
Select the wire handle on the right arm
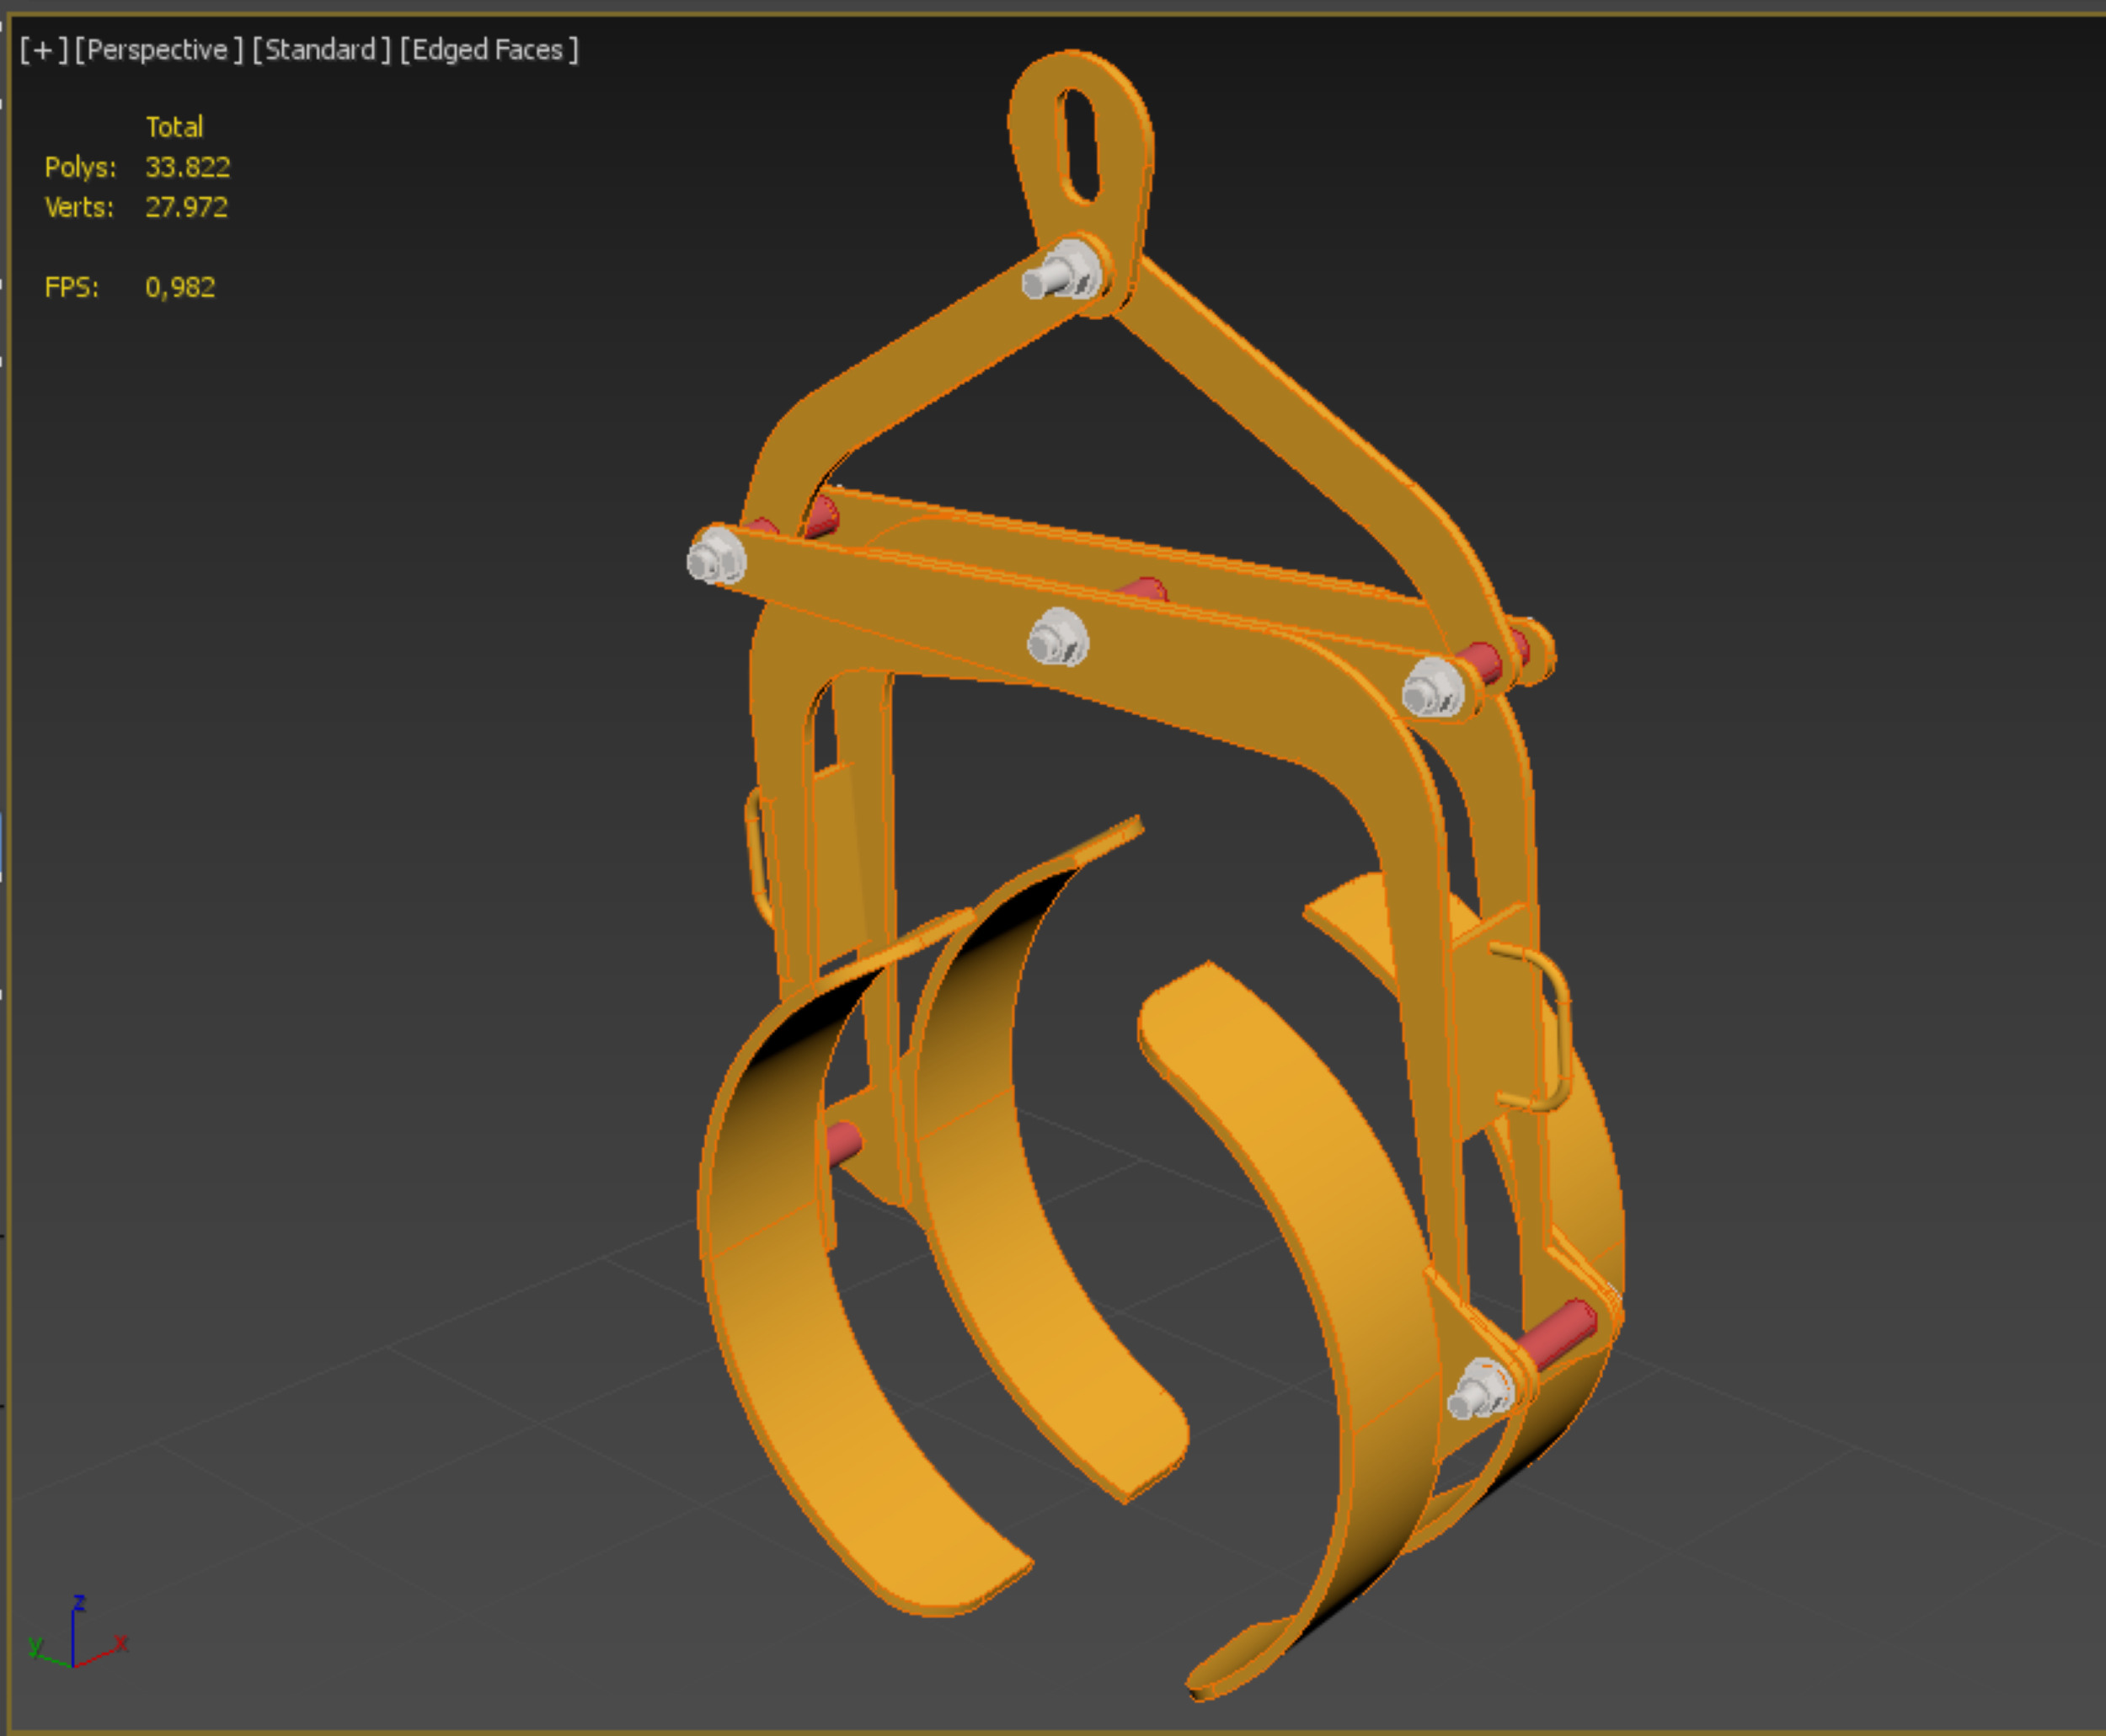[x=1533, y=1027]
